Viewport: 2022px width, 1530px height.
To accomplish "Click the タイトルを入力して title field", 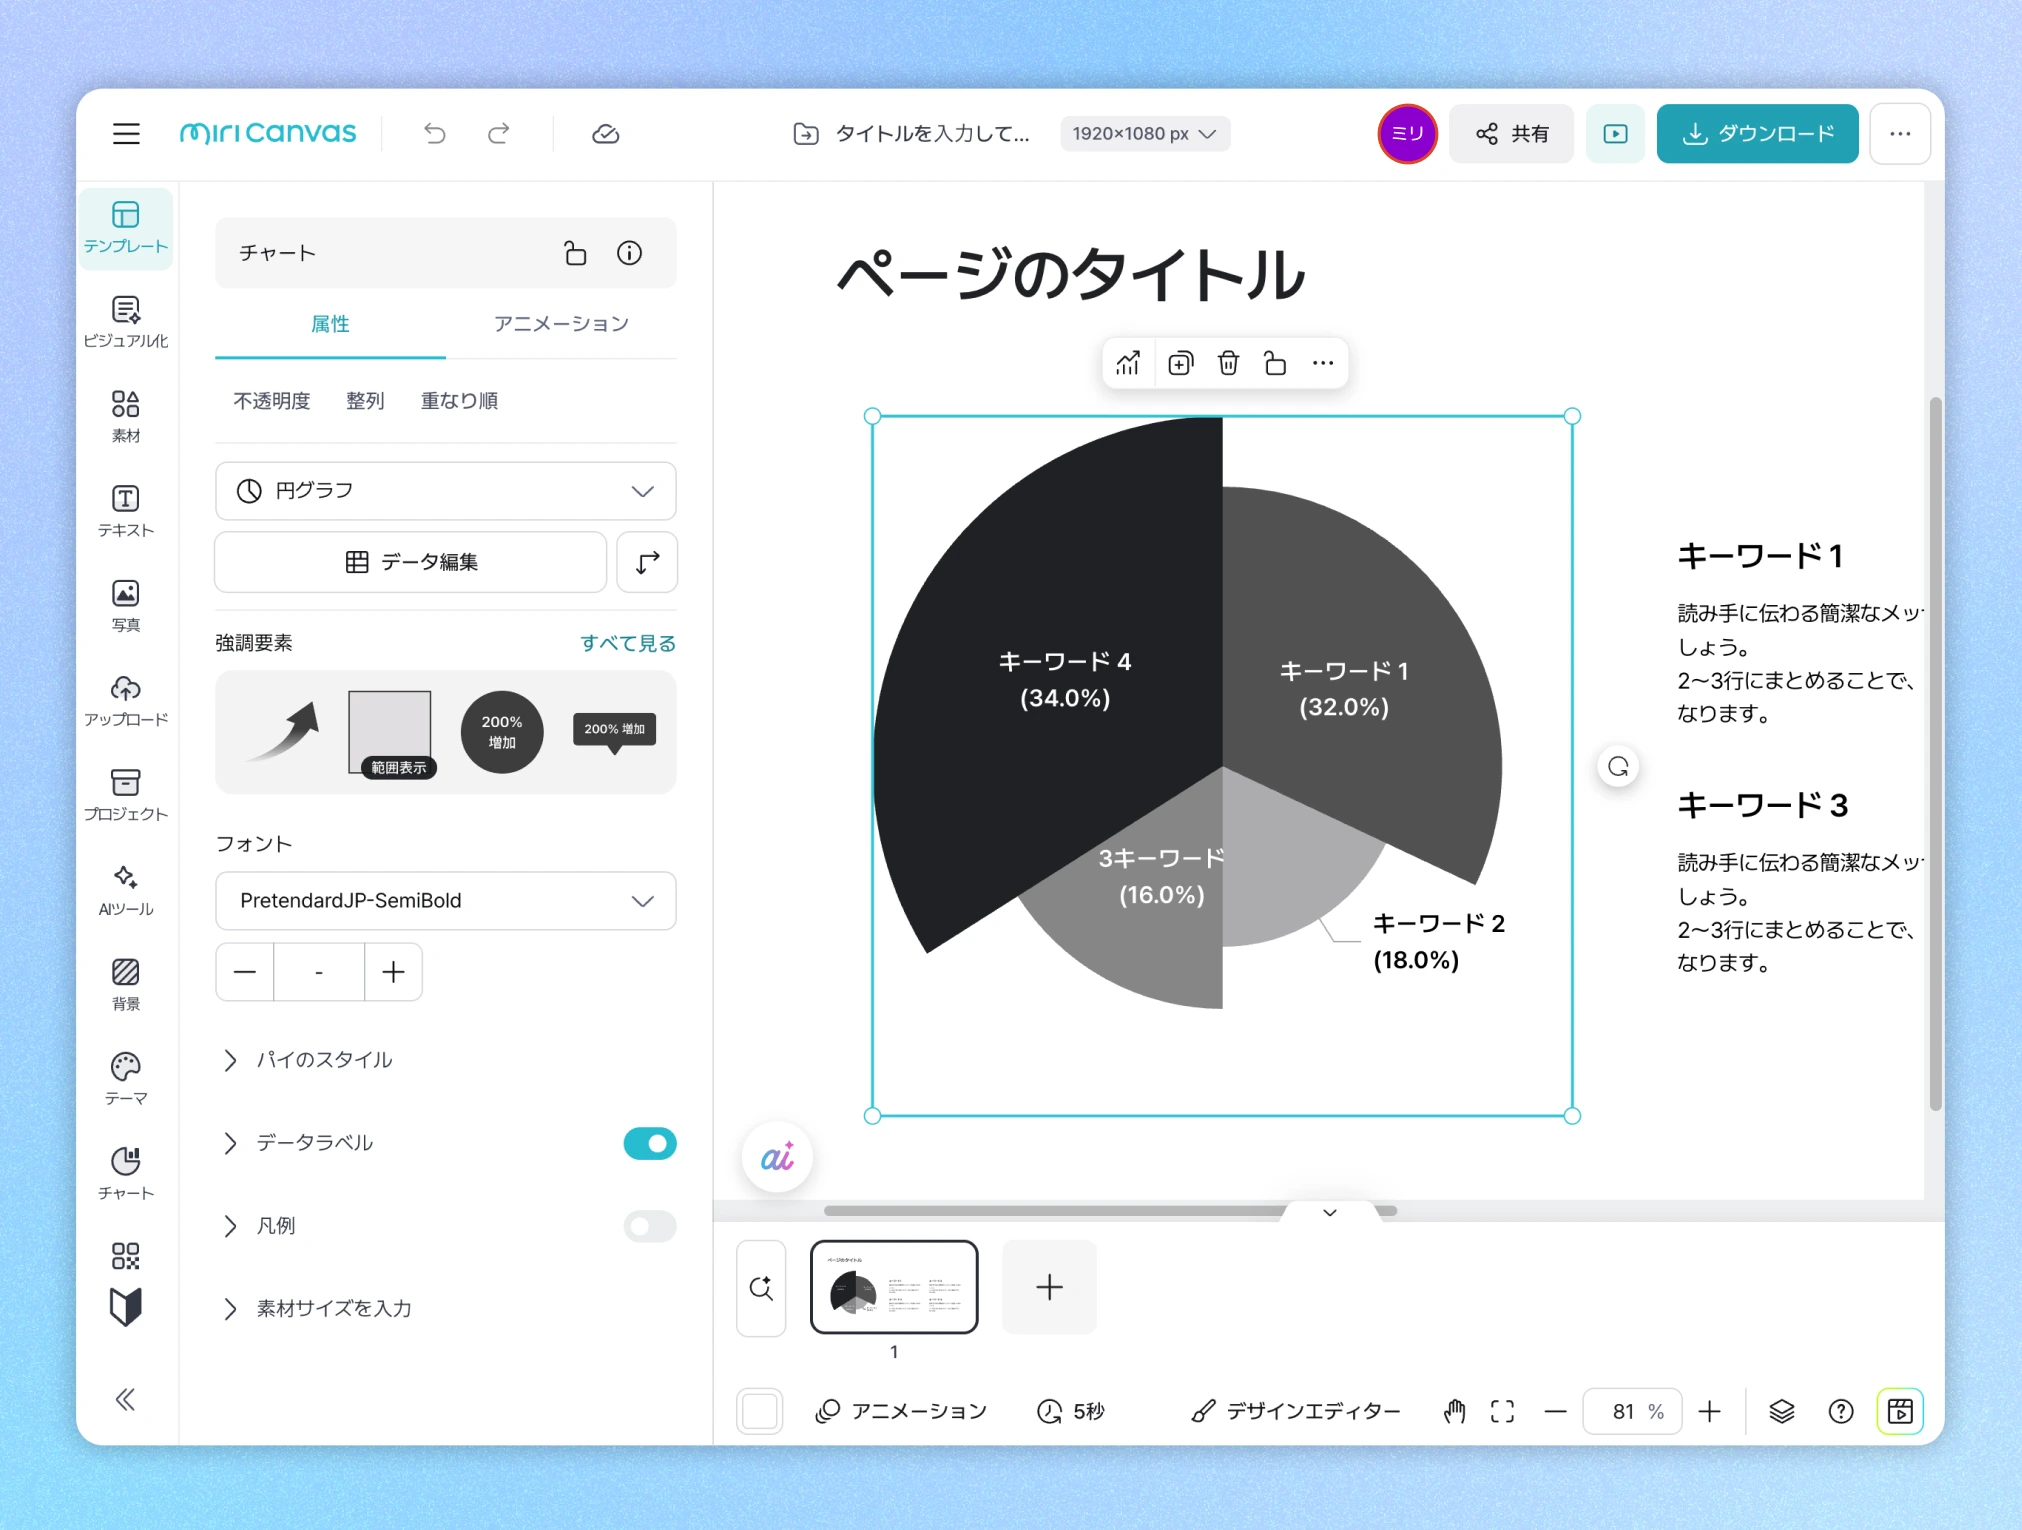I will (932, 134).
